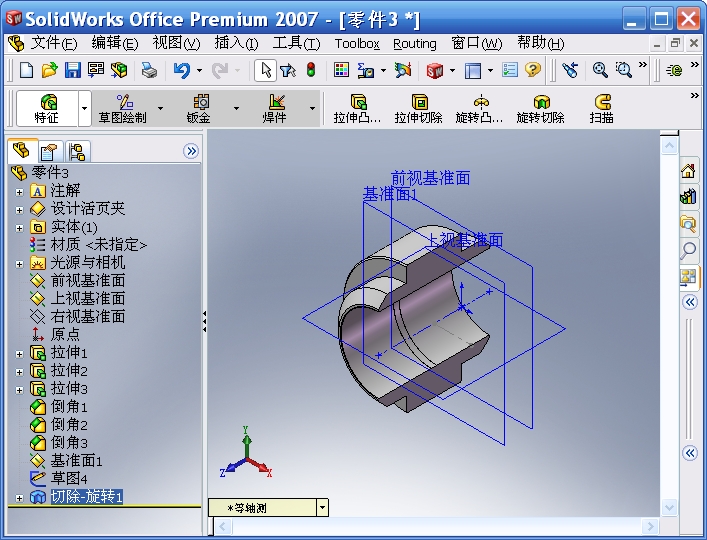The image size is (707, 540).
Task: Open the 插入(I) menu
Action: 236,43
